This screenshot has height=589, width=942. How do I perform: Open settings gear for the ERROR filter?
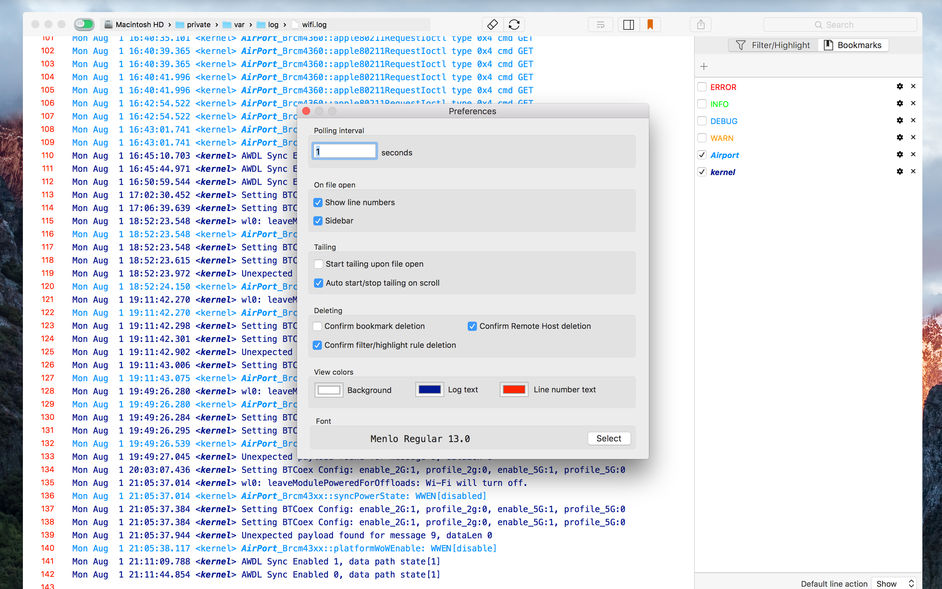[x=900, y=87]
